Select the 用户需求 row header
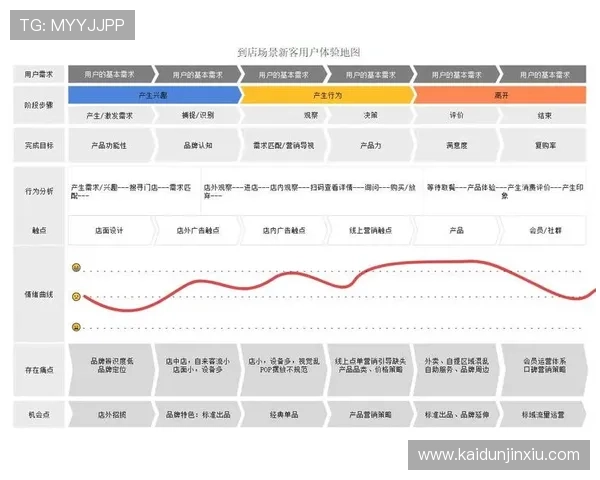Image resolution: width=600 pixels, height=480 pixels. pos(39,74)
